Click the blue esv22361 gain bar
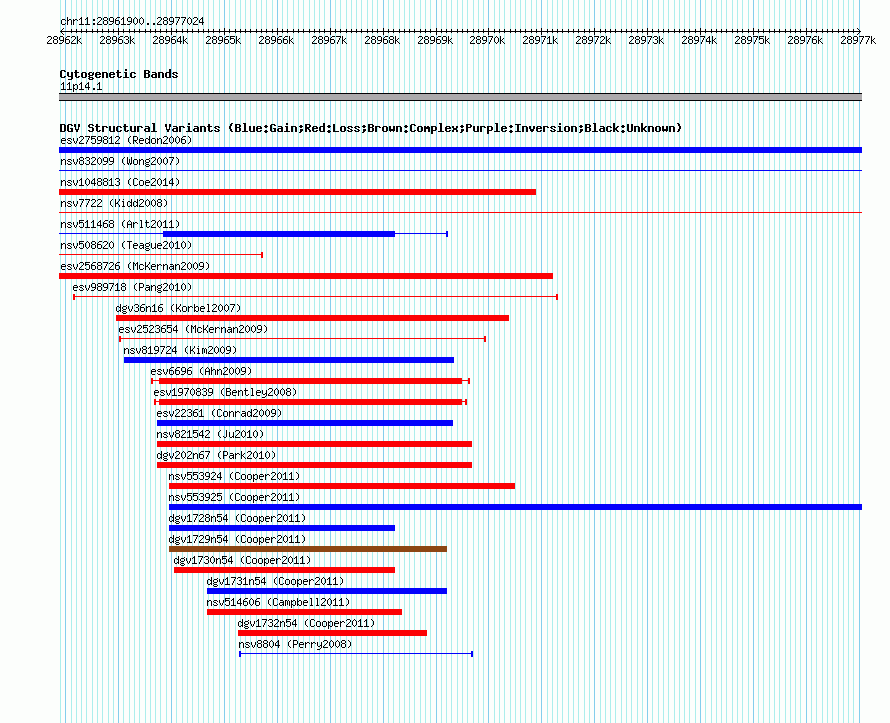Image resolution: width=890 pixels, height=723 pixels. click(x=305, y=423)
